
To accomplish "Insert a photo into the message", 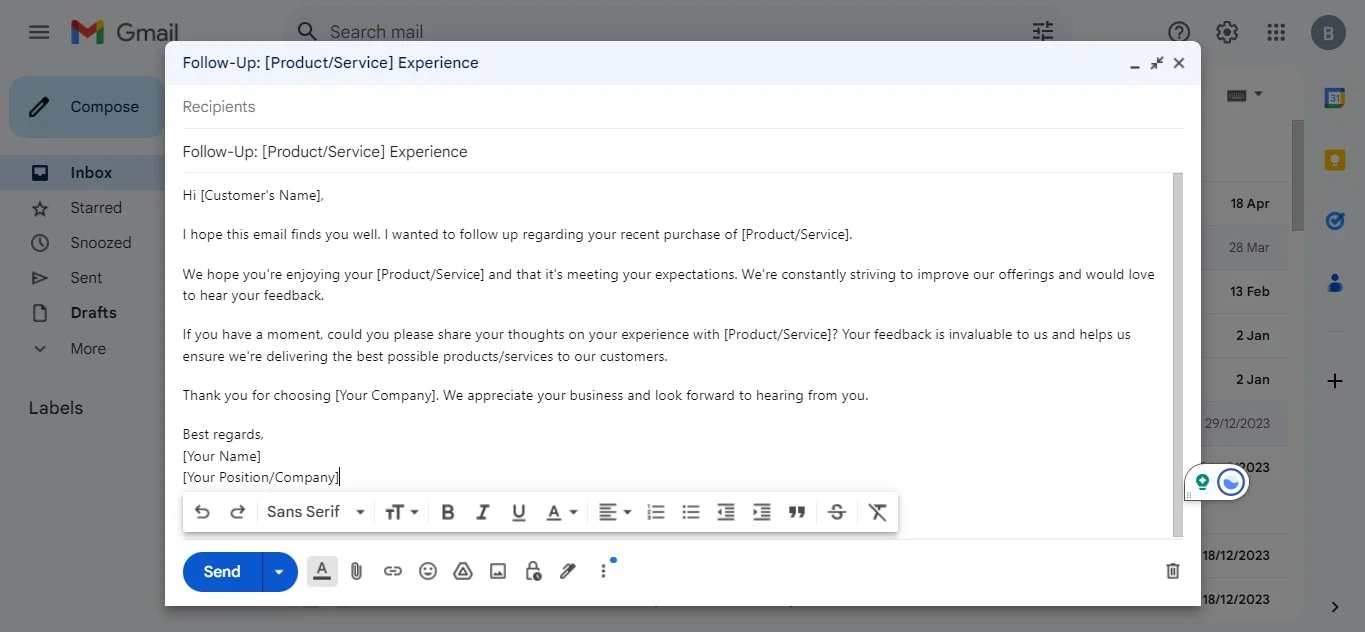I will (x=497, y=571).
